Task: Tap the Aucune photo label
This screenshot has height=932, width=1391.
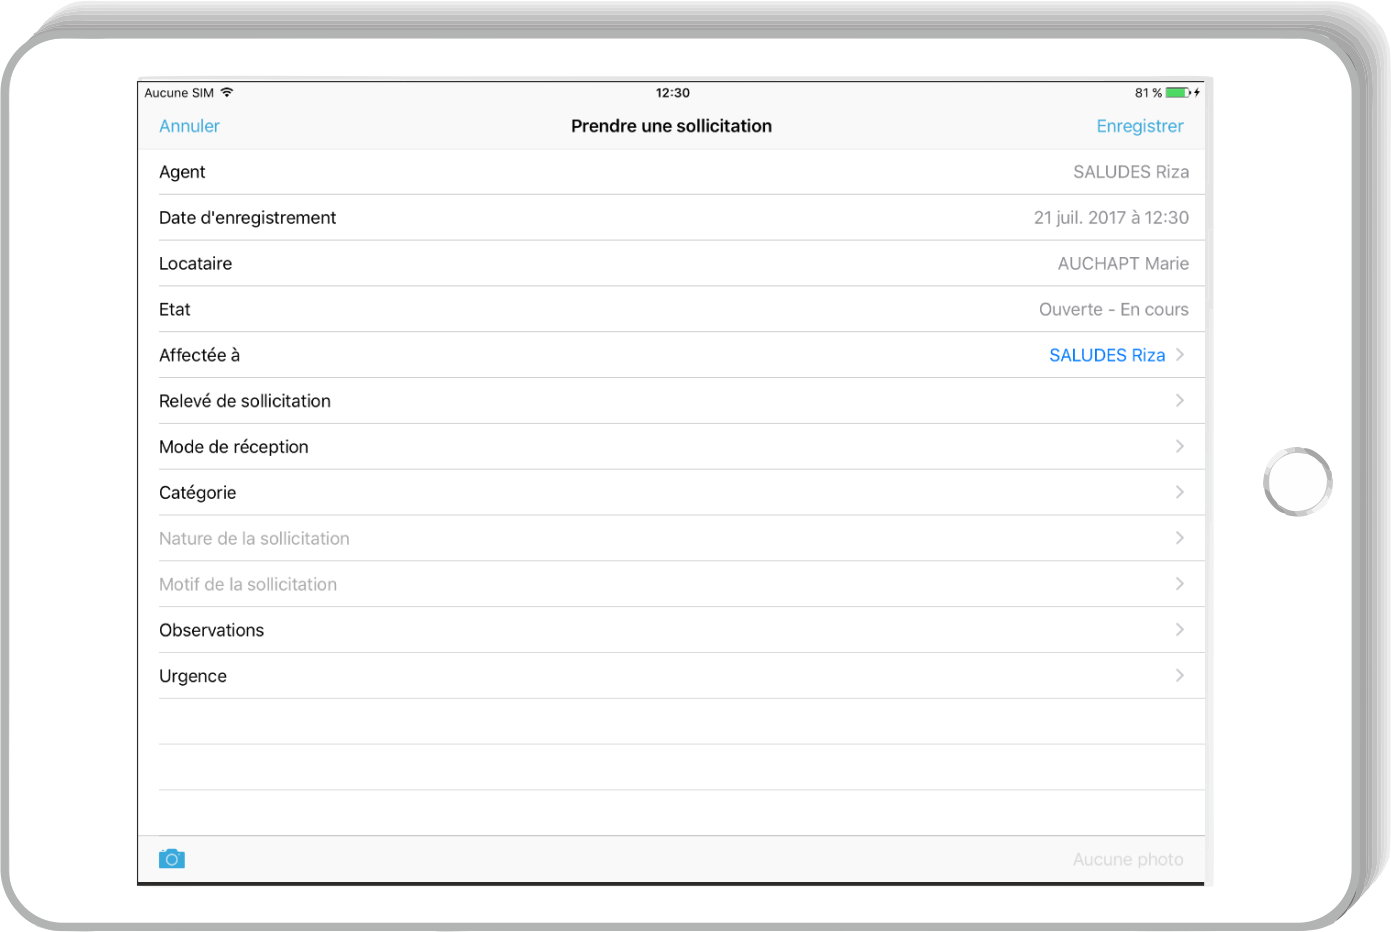Action: (x=1128, y=860)
